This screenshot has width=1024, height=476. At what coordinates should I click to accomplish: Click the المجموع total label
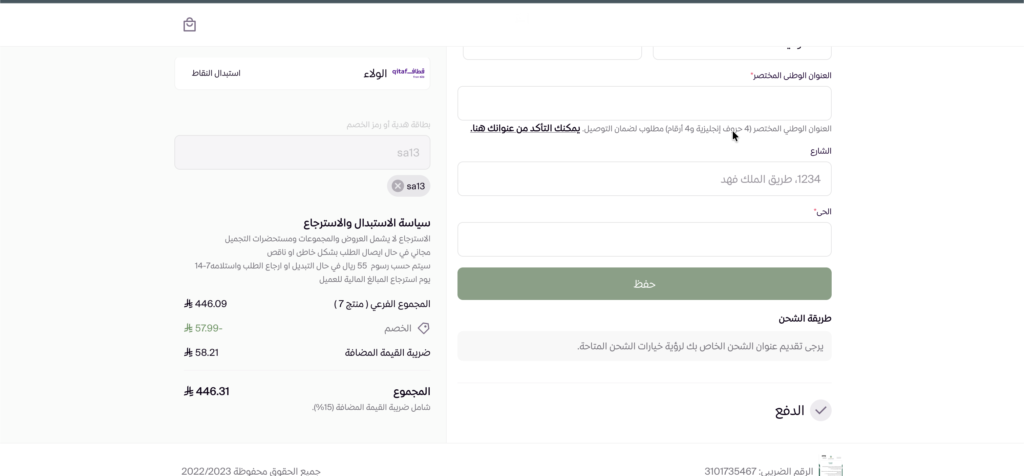coord(411,392)
